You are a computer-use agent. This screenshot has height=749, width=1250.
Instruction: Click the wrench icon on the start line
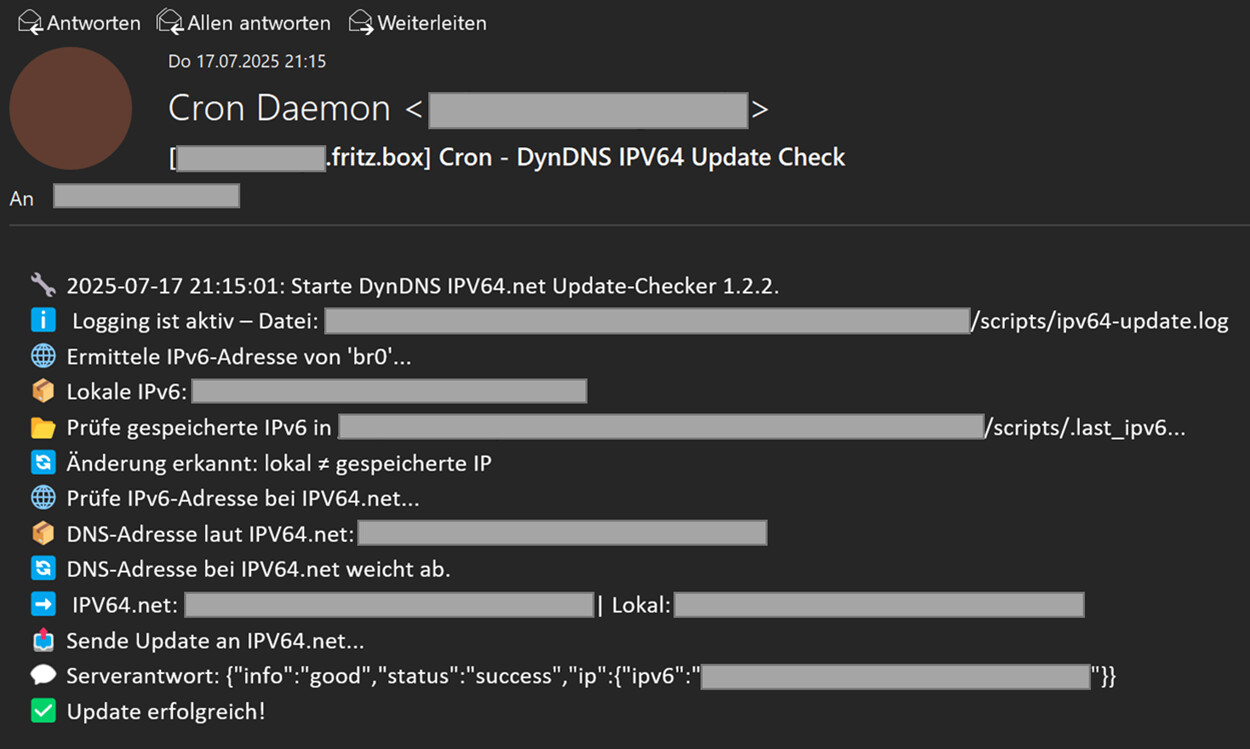43,285
